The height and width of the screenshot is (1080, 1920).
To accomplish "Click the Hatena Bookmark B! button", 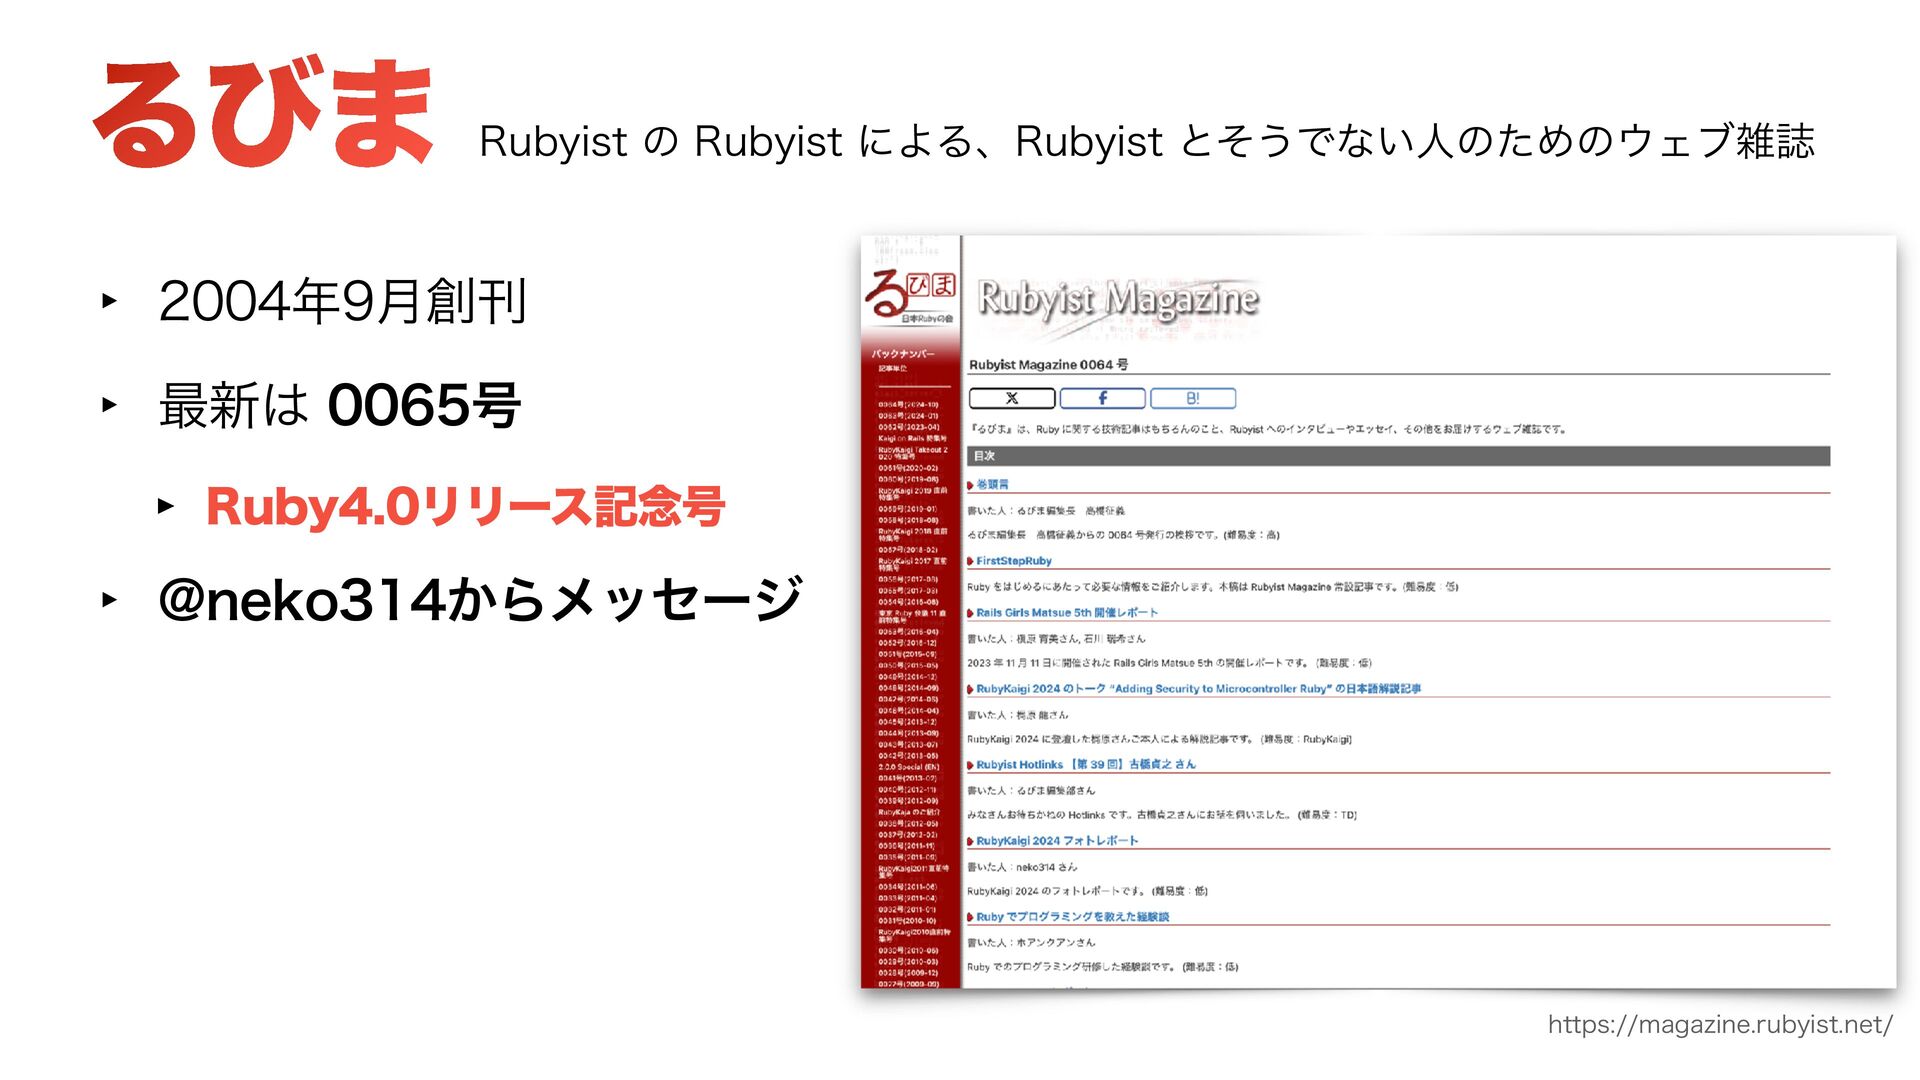I will (1192, 398).
